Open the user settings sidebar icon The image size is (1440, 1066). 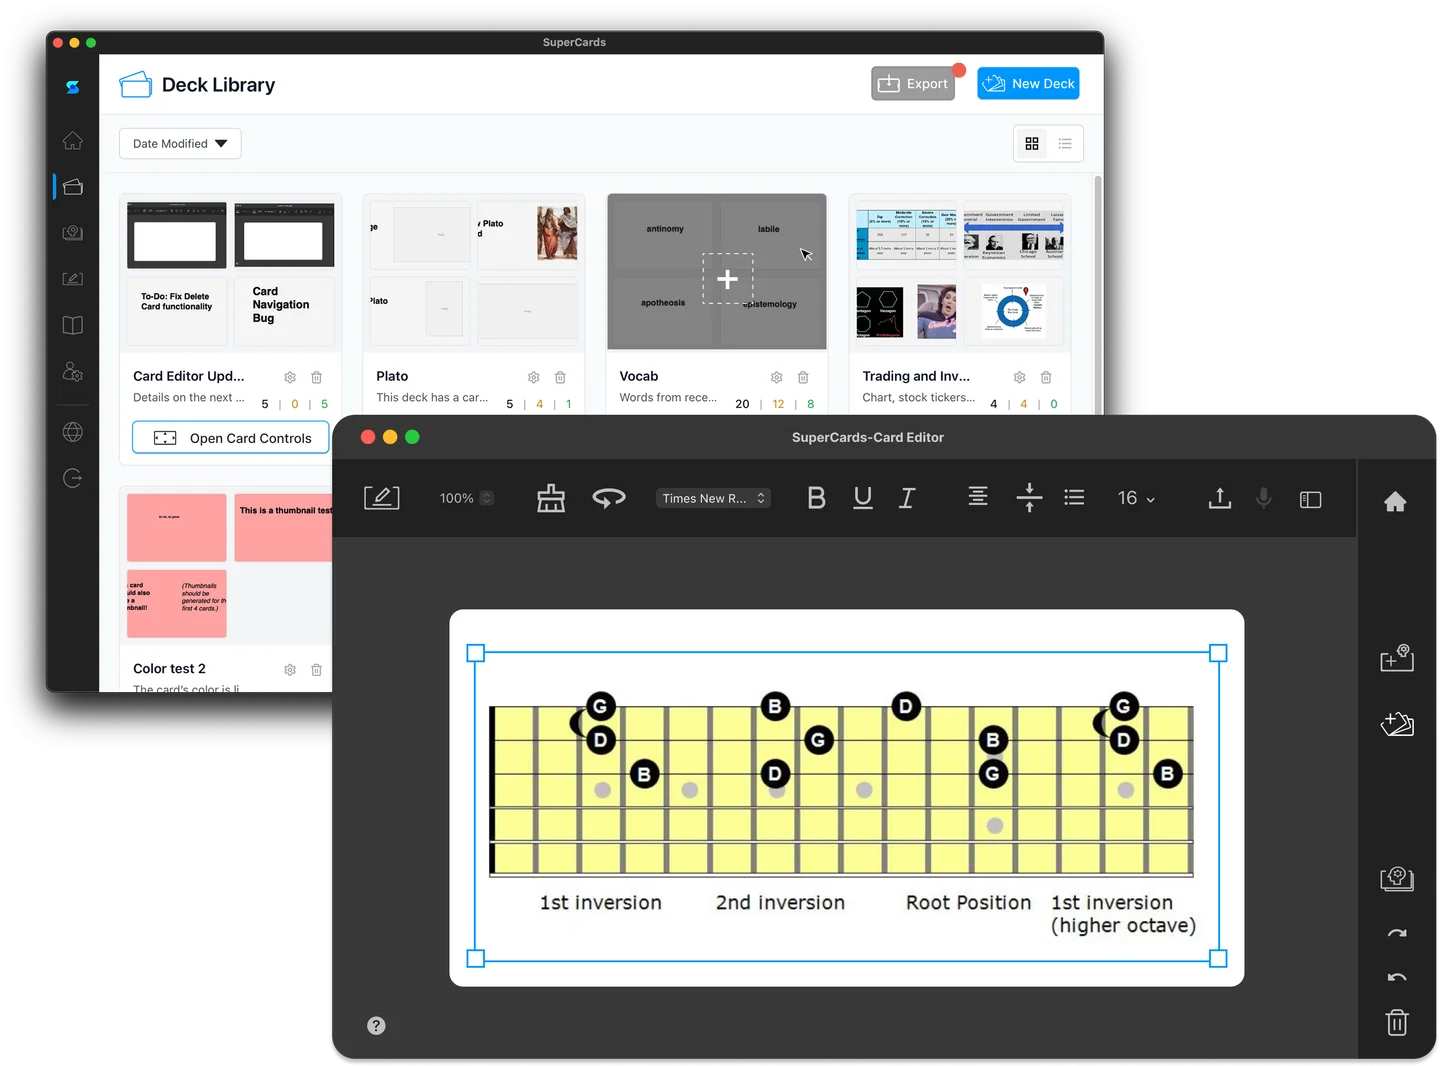point(72,372)
